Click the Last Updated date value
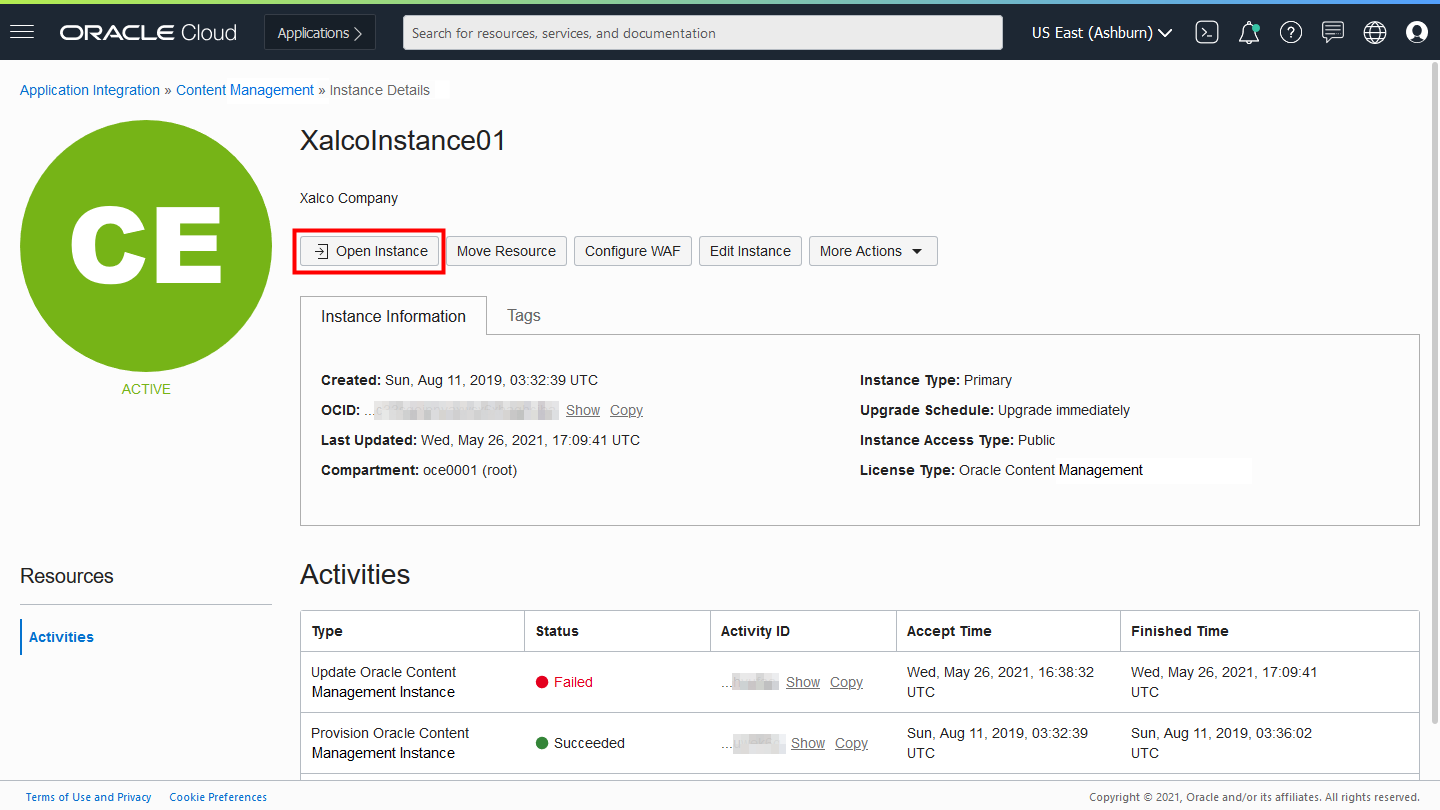The height and width of the screenshot is (810, 1440). (x=531, y=440)
